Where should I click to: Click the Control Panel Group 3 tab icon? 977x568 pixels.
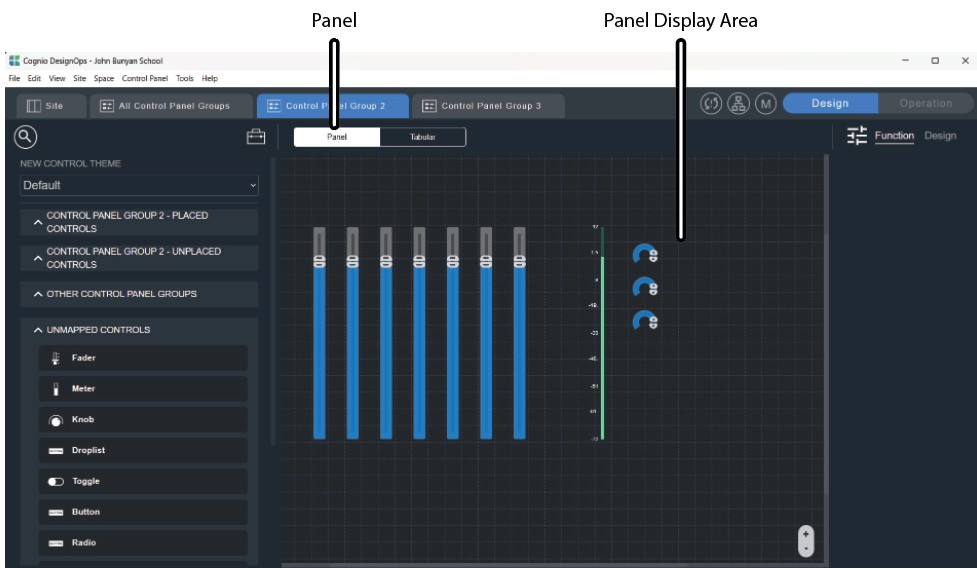tap(429, 106)
